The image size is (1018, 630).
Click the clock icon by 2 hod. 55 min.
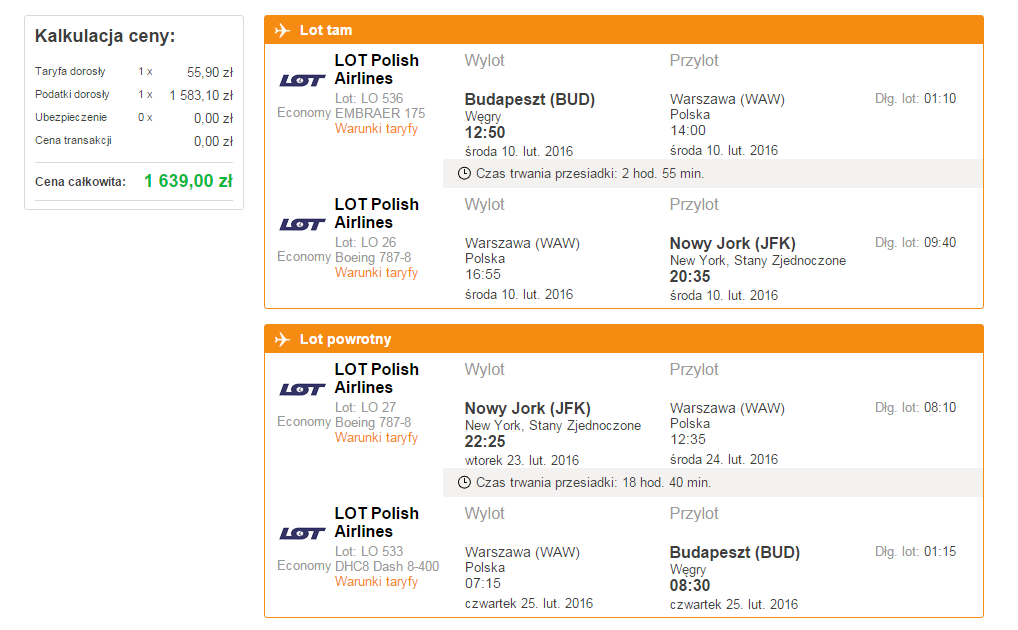pos(464,173)
